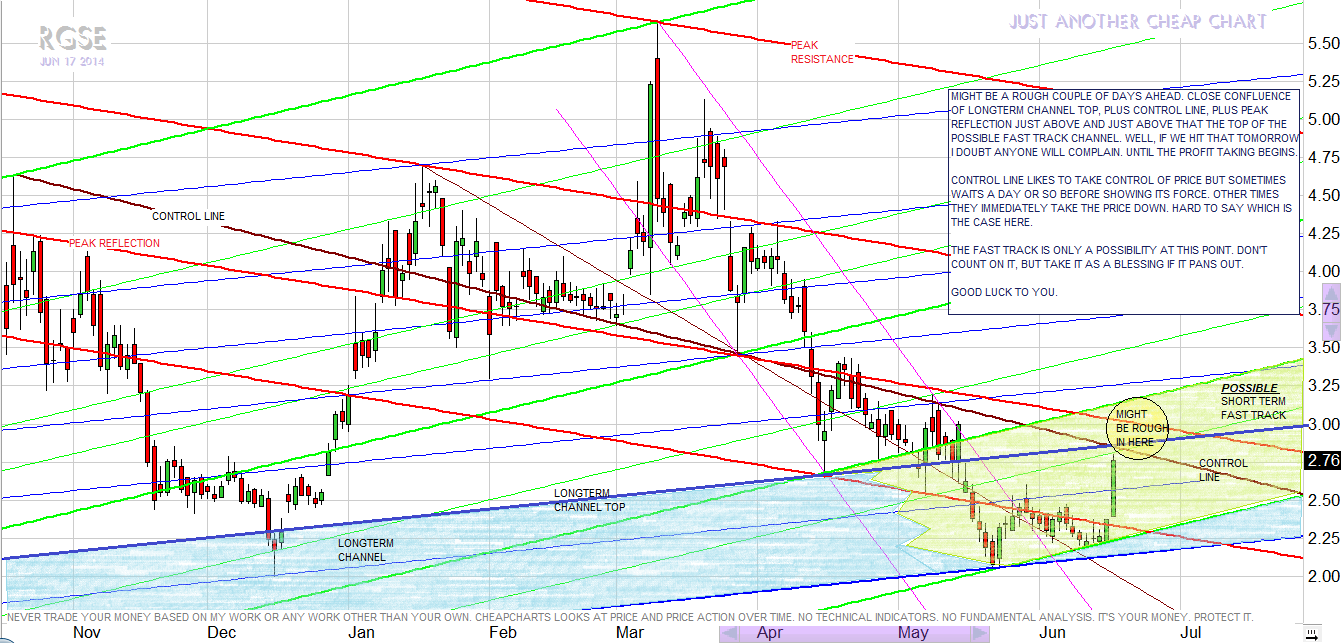Click the 'PEAK RESISTANCE' red label
The width and height of the screenshot is (1341, 643).
pos(822,52)
